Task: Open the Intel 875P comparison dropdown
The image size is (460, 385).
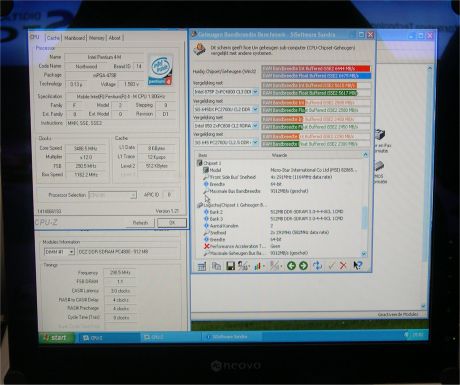Action: (x=255, y=92)
